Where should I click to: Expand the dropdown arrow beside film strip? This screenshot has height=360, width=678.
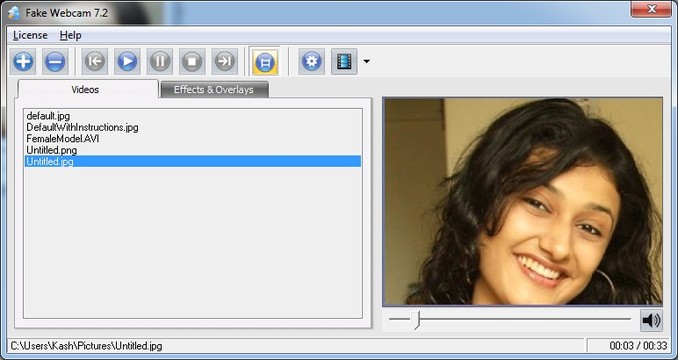click(x=366, y=61)
